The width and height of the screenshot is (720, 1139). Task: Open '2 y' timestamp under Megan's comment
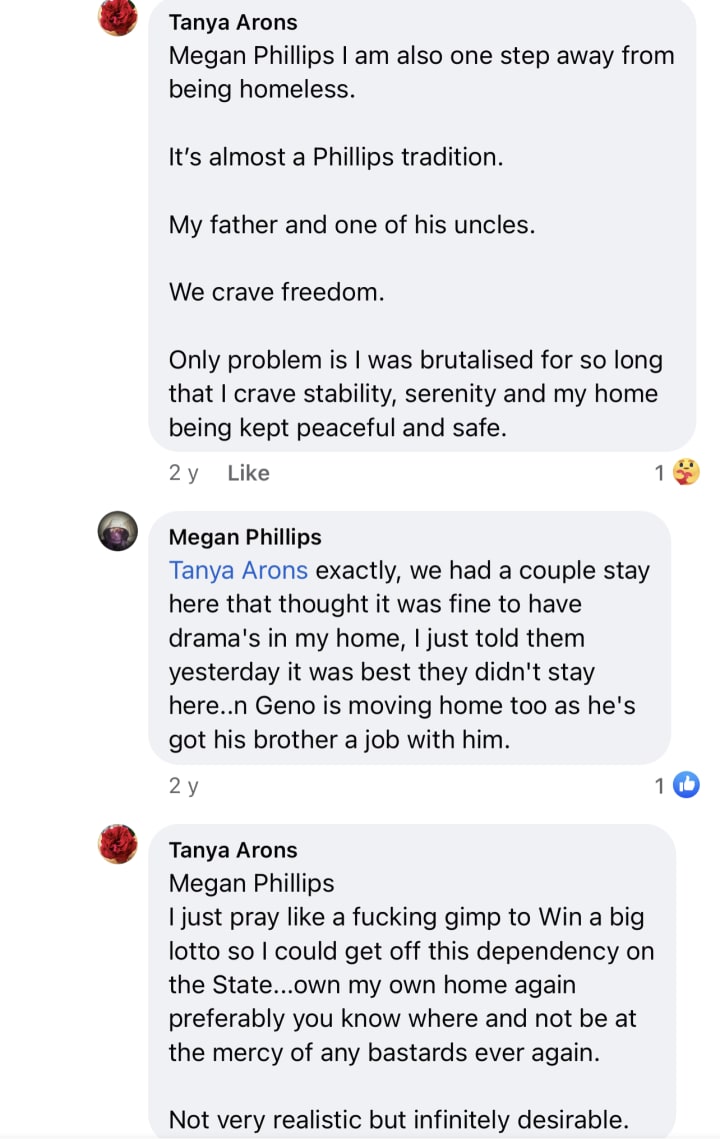point(183,787)
